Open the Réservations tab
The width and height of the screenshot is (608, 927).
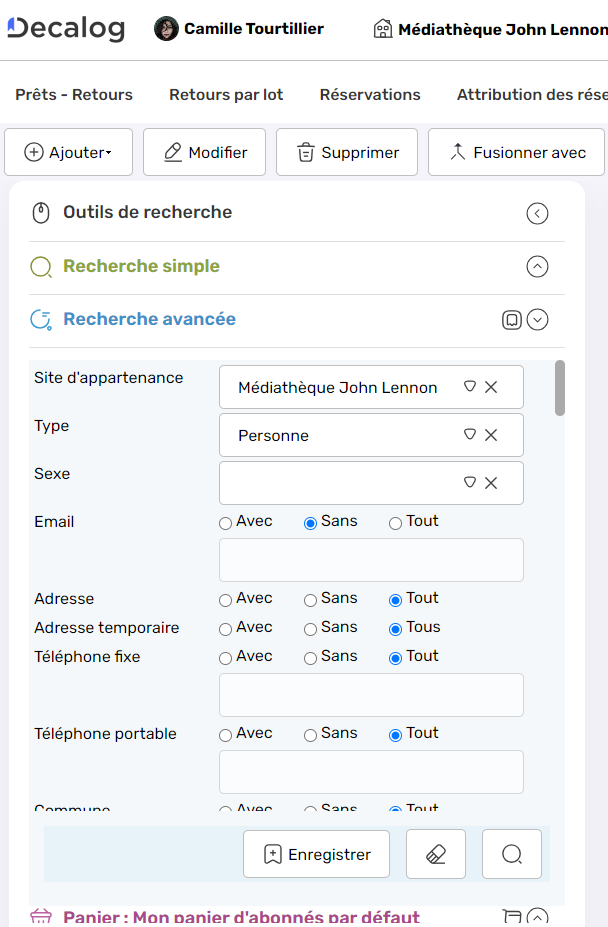(x=370, y=94)
